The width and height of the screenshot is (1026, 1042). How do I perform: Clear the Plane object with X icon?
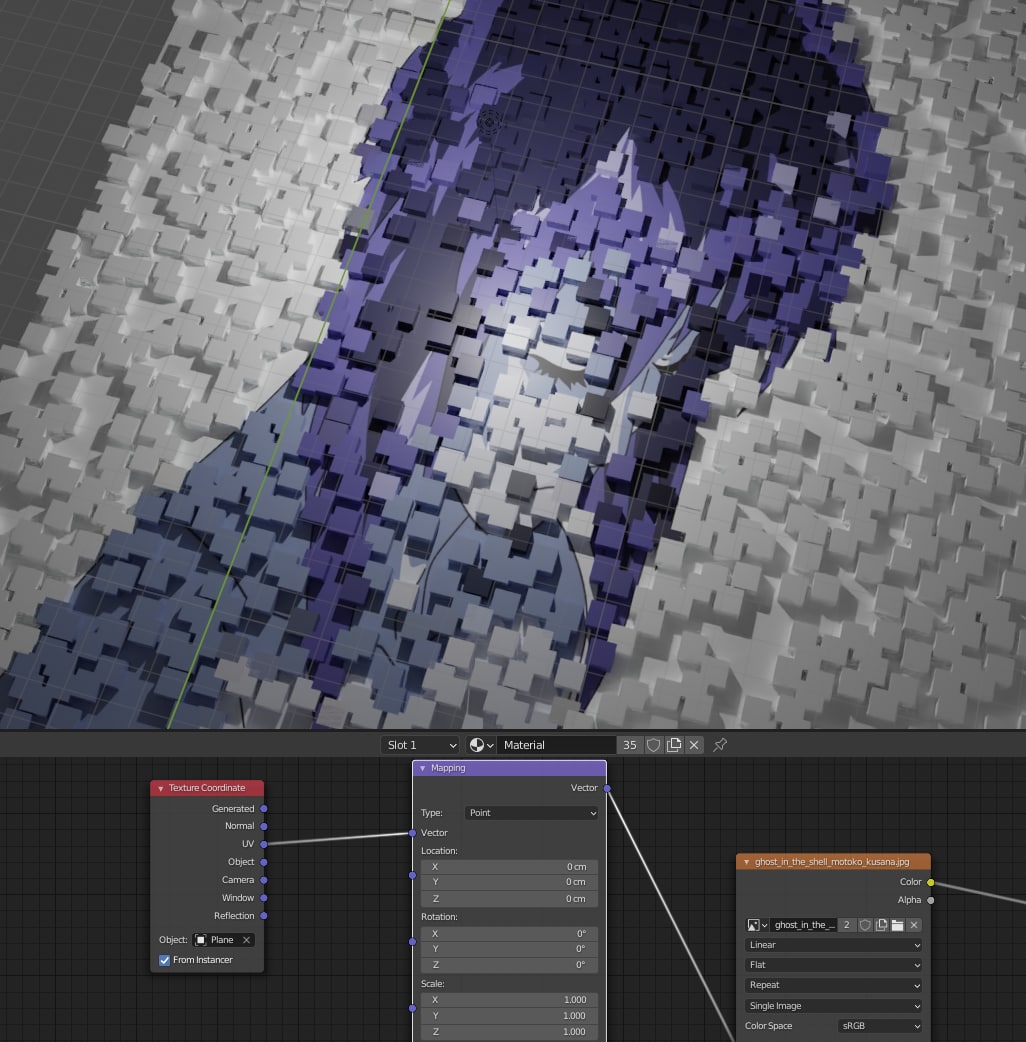coord(247,940)
